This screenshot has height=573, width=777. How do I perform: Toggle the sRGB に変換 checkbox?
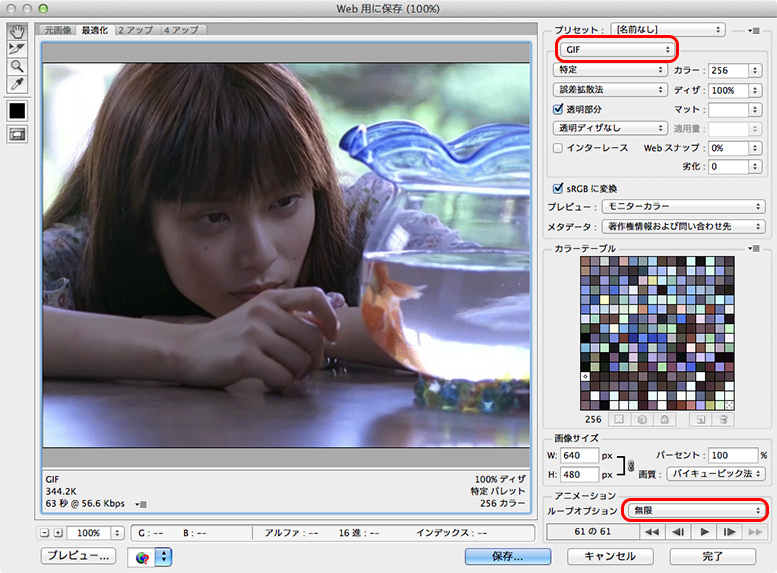558,188
